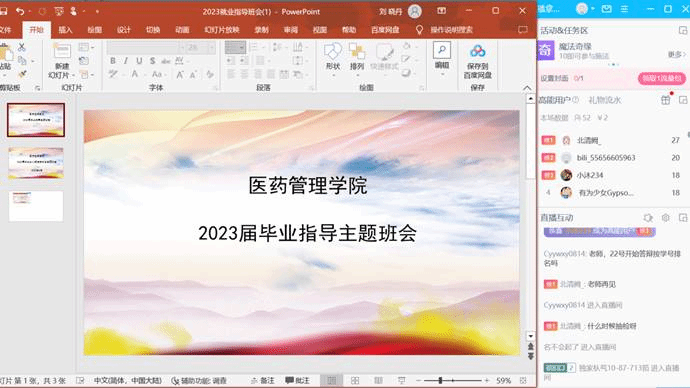
Task: Click the language 中文(简体,中国大陆) status entry
Action: (128, 380)
